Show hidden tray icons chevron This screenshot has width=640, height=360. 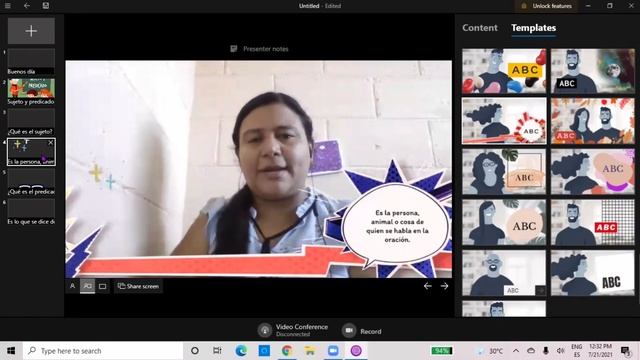tap(516, 351)
